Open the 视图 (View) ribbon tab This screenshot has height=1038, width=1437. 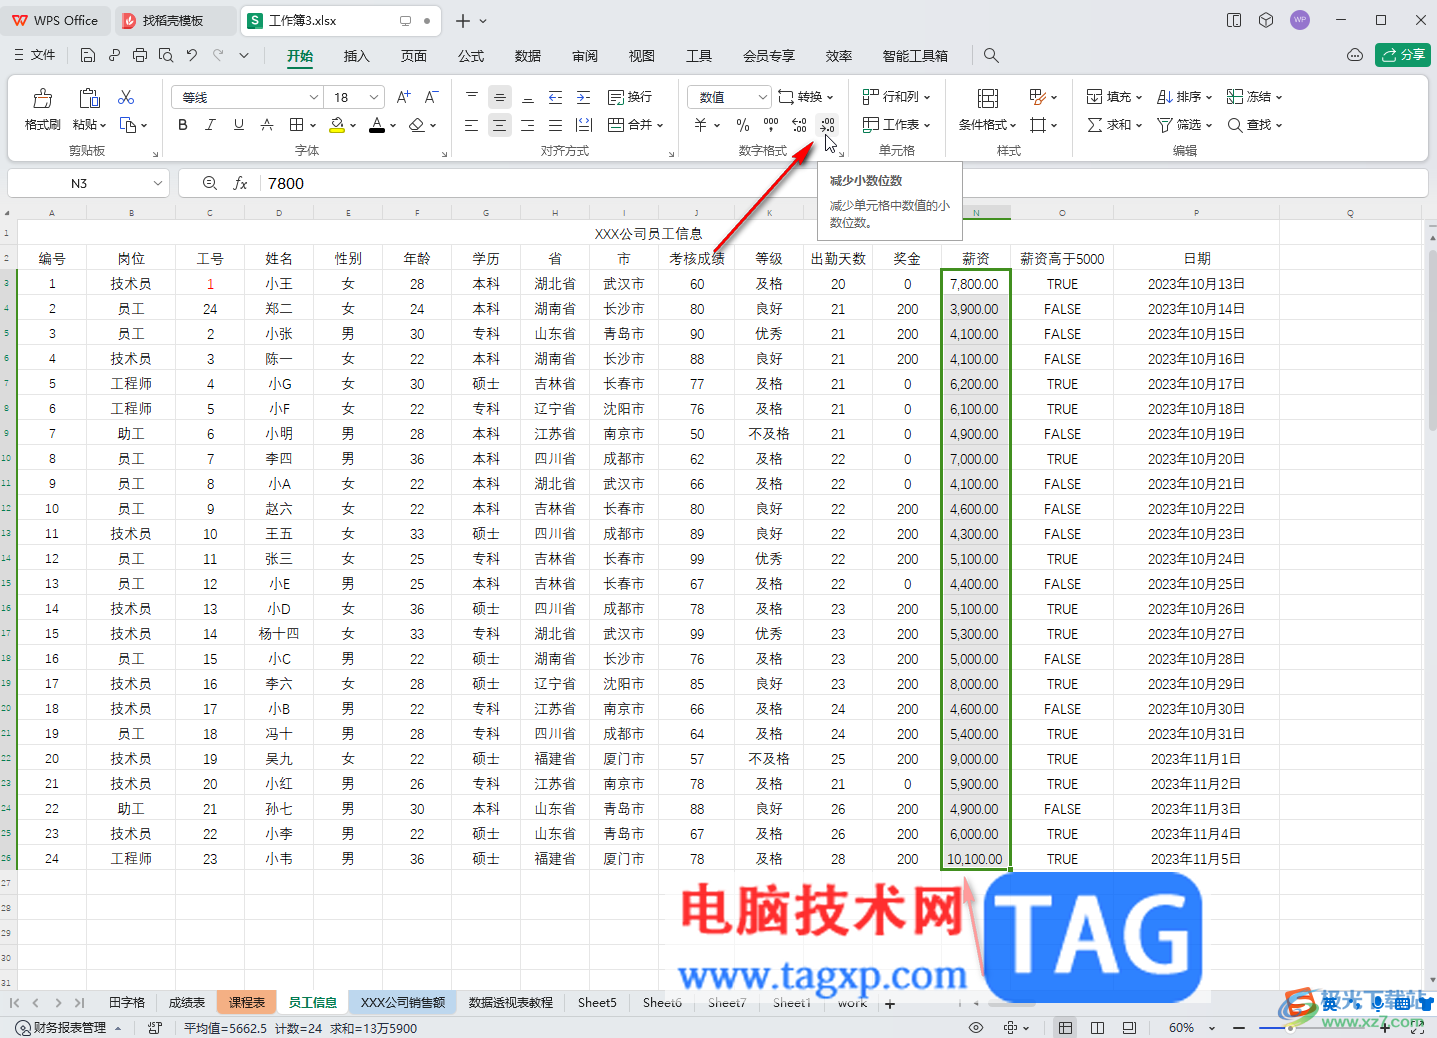point(642,56)
